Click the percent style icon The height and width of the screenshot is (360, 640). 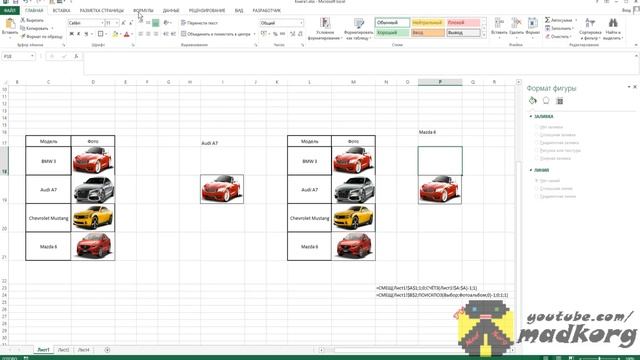pyautogui.click(x=275, y=34)
